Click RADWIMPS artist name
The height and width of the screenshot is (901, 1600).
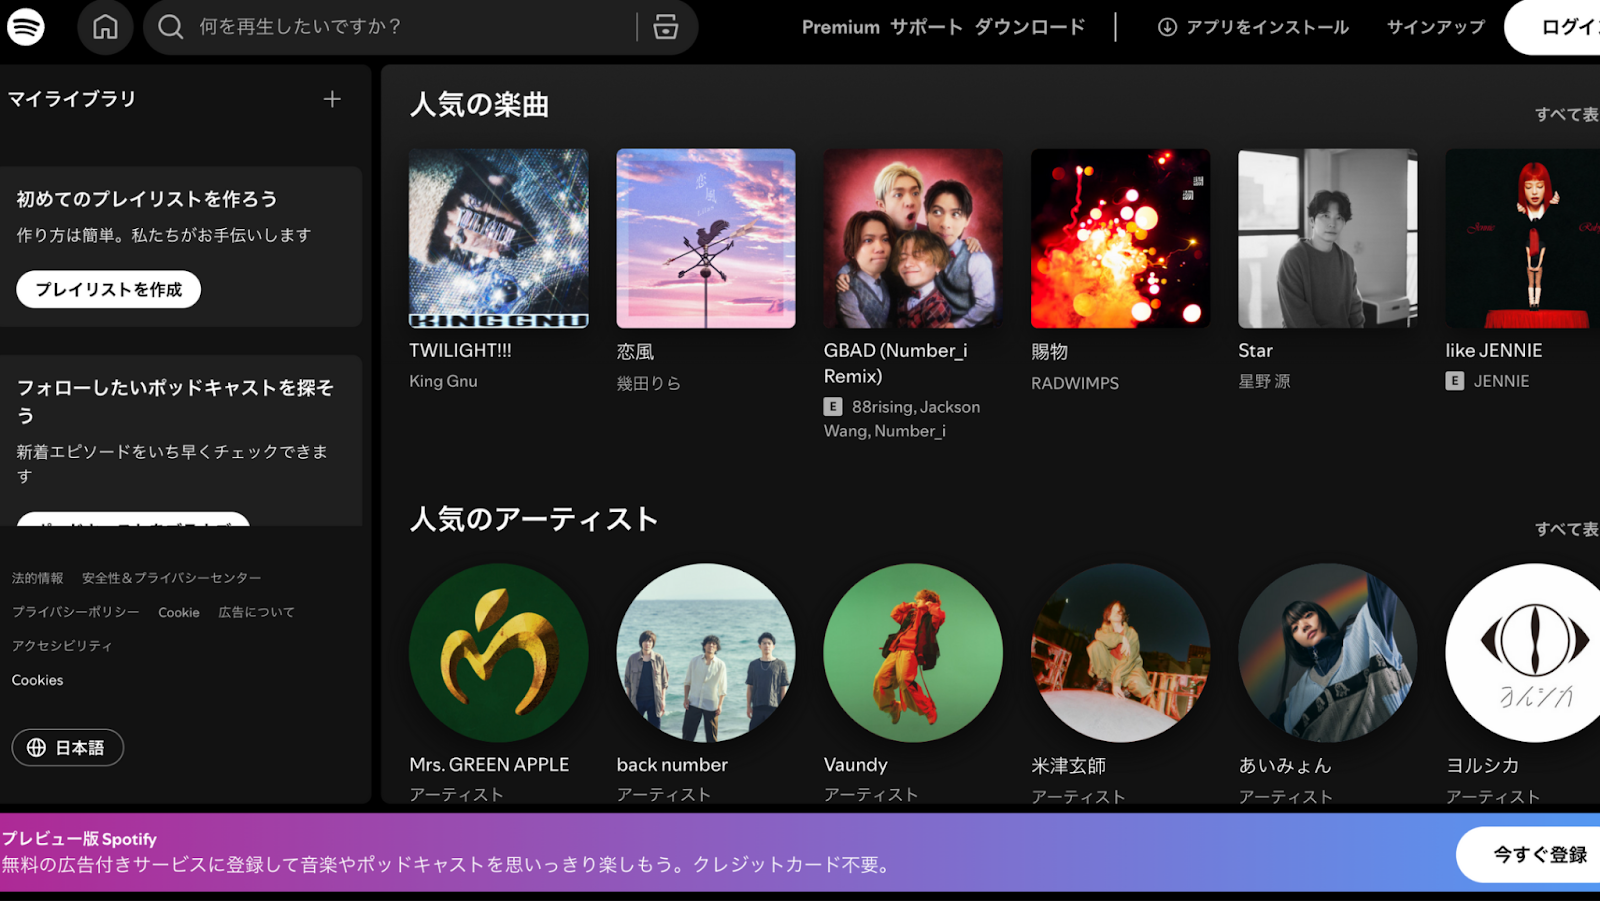tap(1075, 383)
